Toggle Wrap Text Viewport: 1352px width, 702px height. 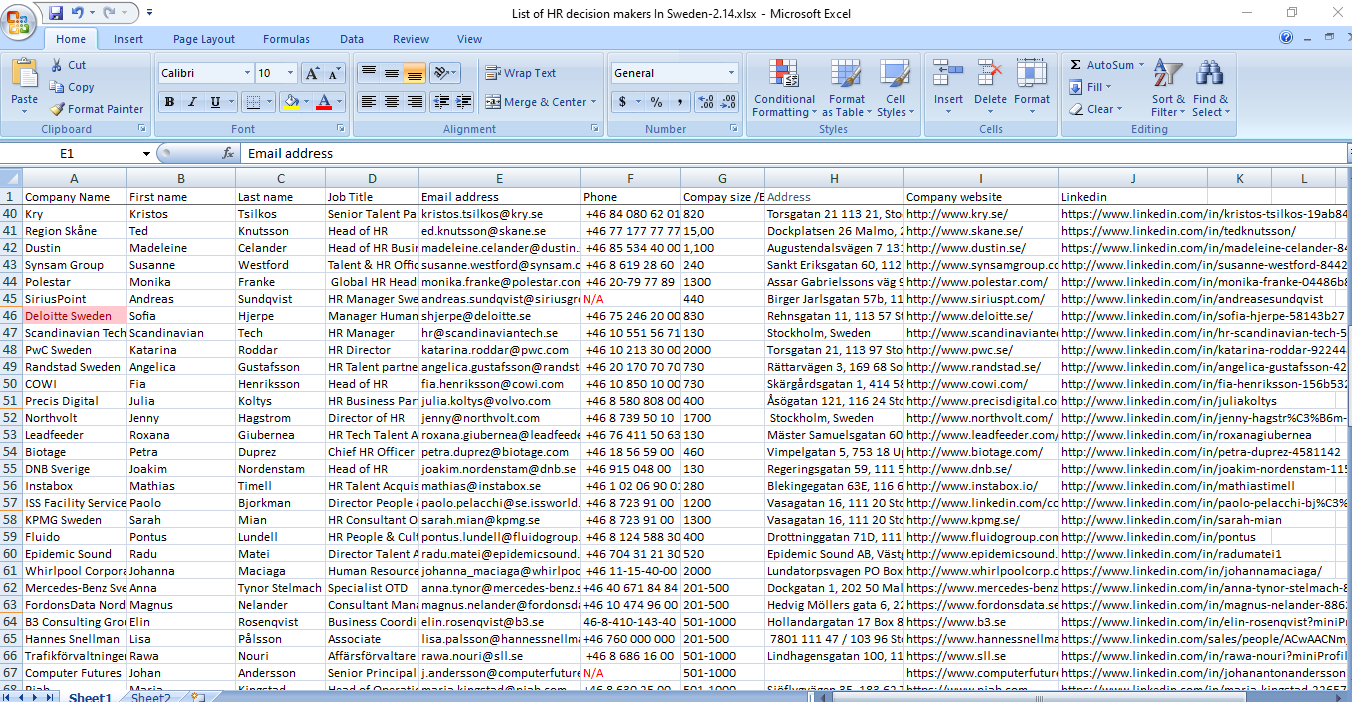[x=520, y=73]
